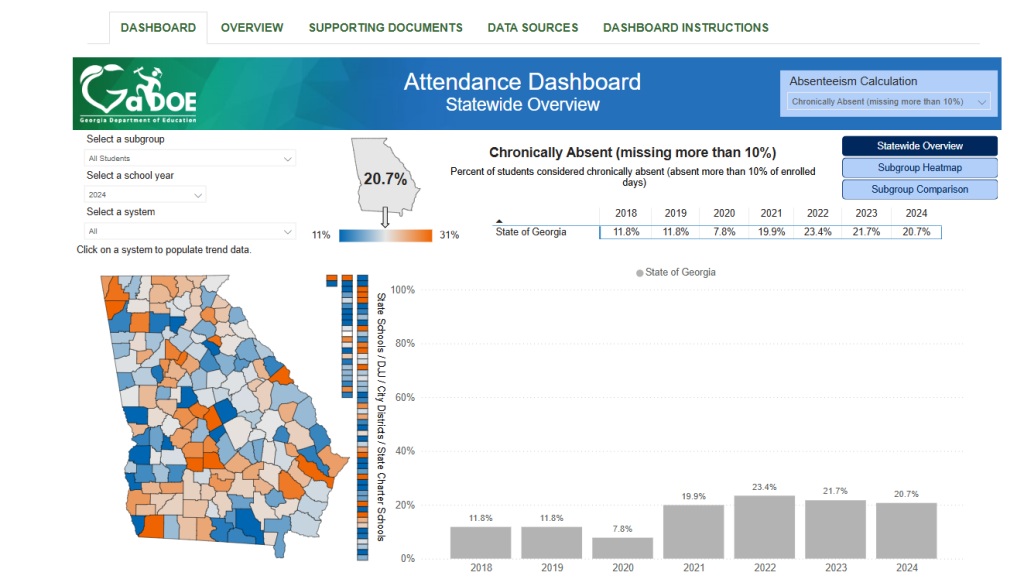Click the GaDOE logo in the header
Screen dimensions: 1024x586
tap(139, 94)
